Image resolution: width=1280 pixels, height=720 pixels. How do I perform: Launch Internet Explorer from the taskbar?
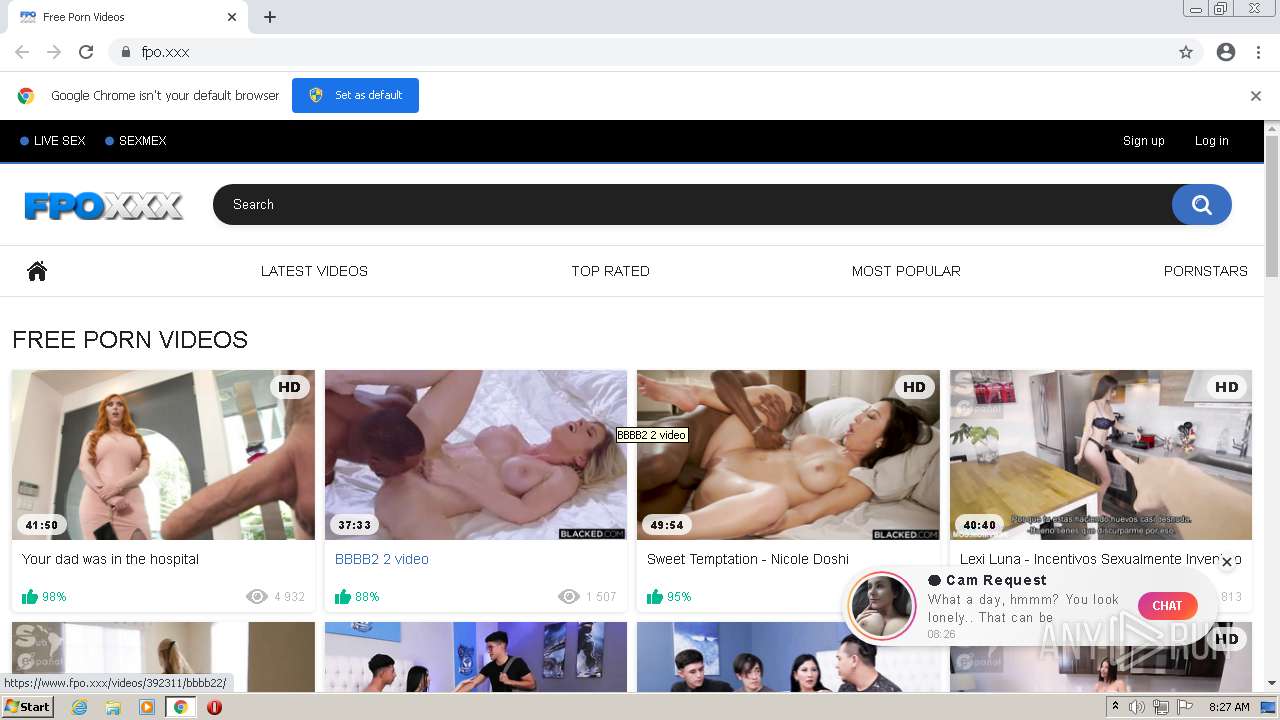tap(80, 707)
